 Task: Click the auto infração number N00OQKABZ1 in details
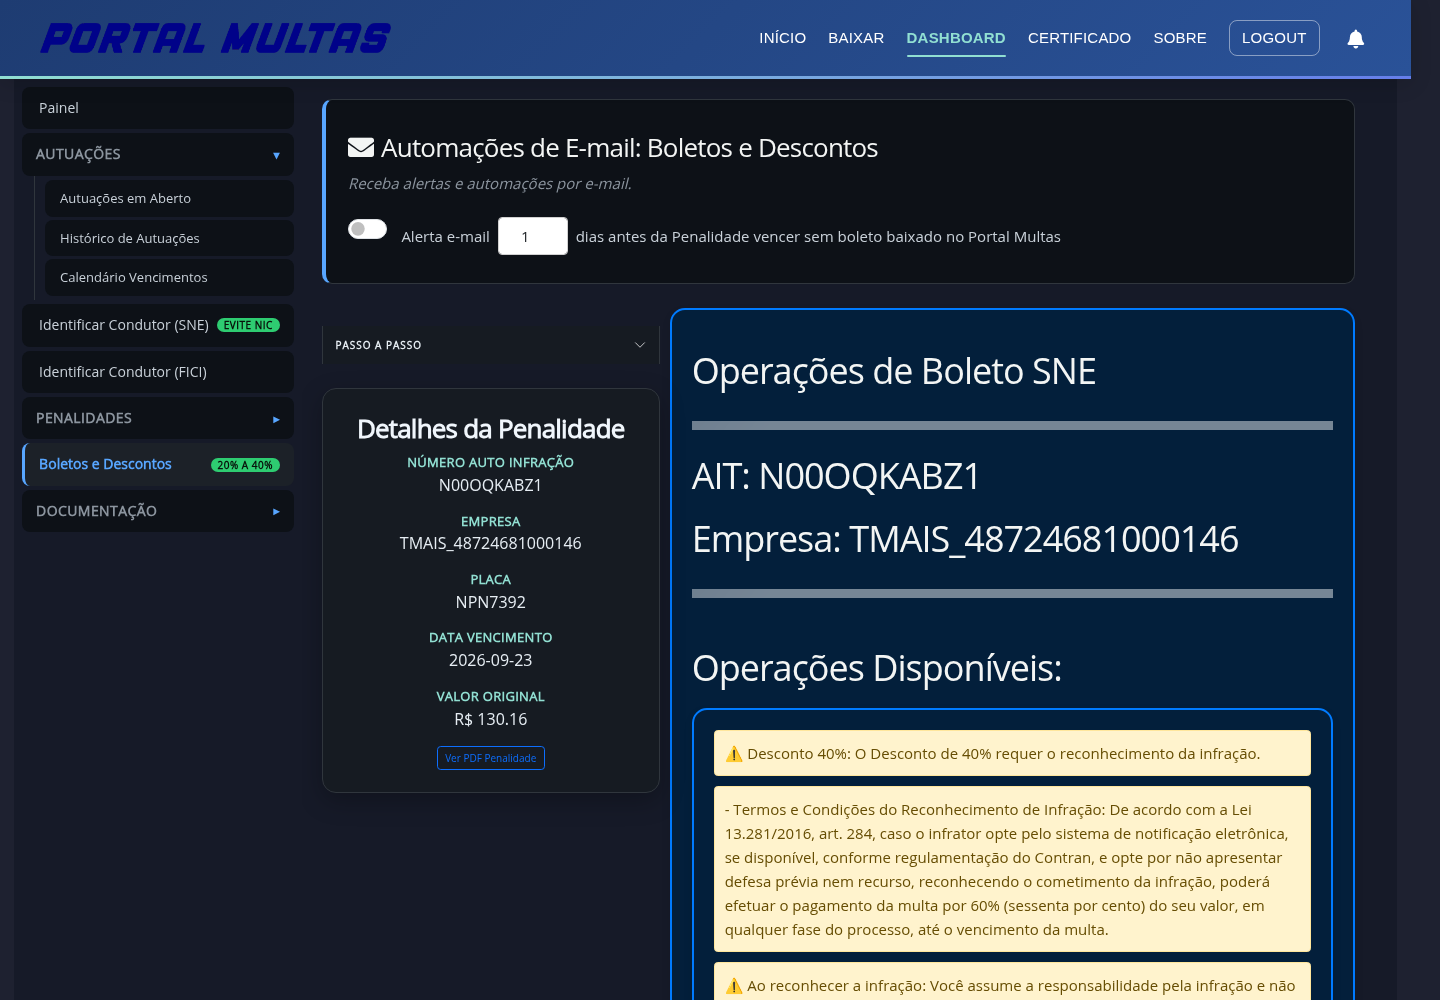[491, 485]
